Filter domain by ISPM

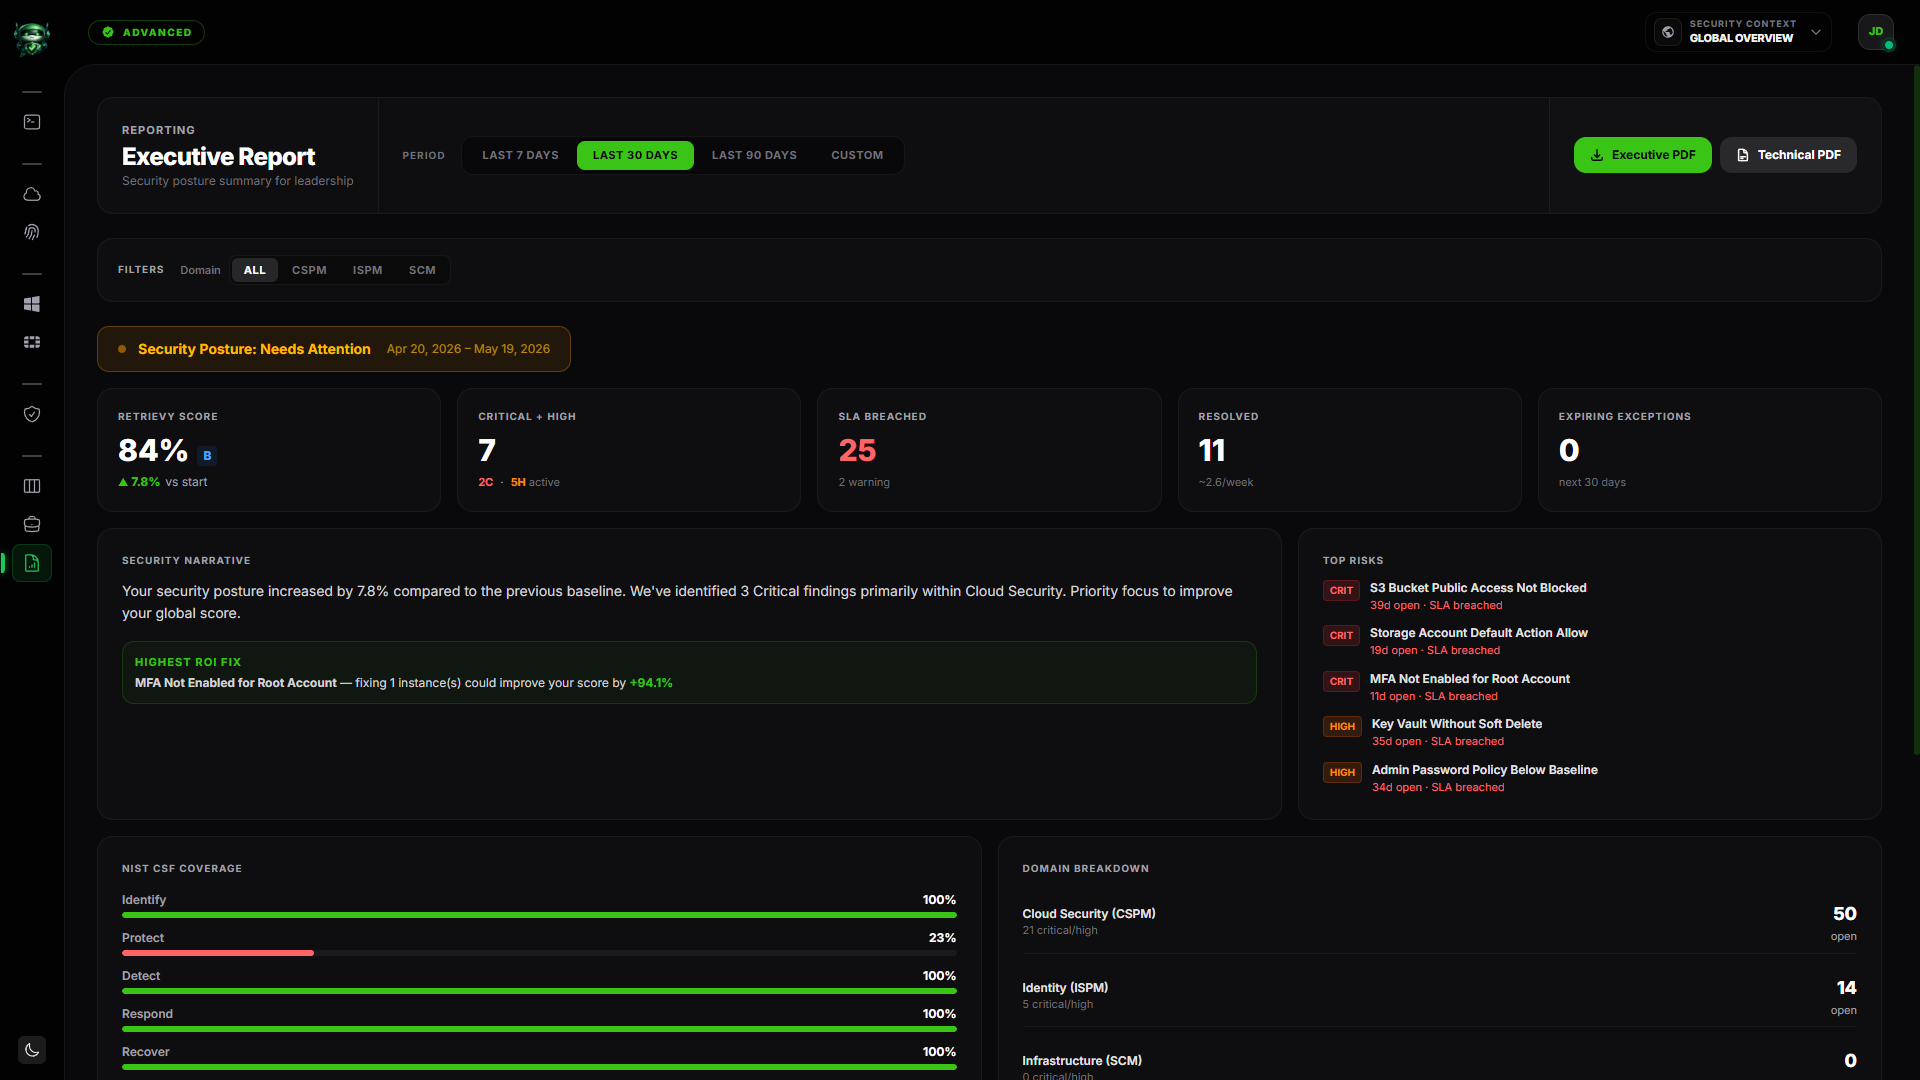pyautogui.click(x=367, y=270)
